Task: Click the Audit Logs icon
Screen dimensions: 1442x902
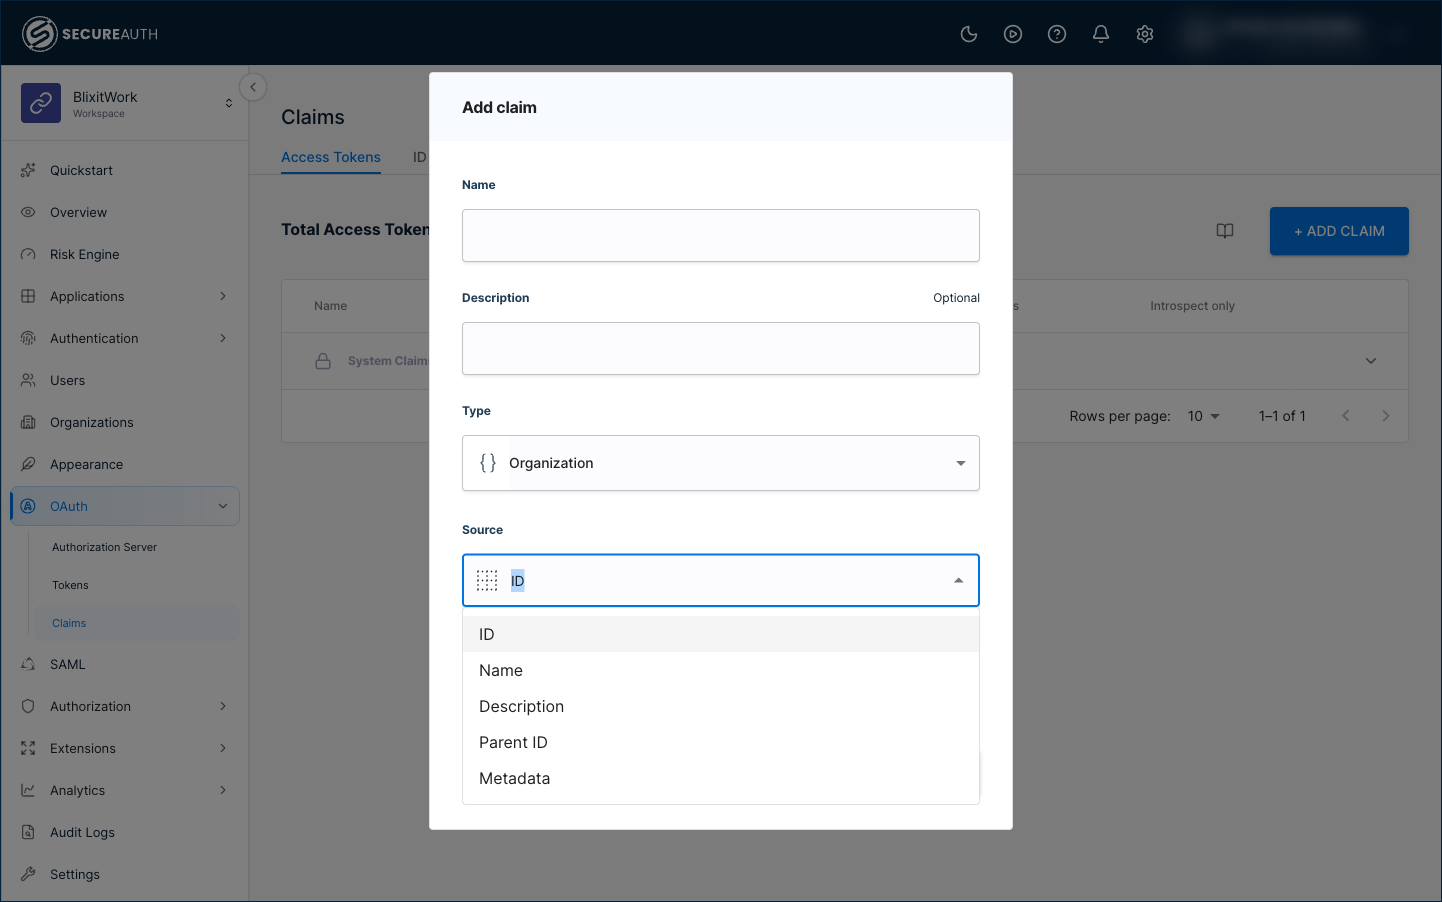Action: (28, 832)
